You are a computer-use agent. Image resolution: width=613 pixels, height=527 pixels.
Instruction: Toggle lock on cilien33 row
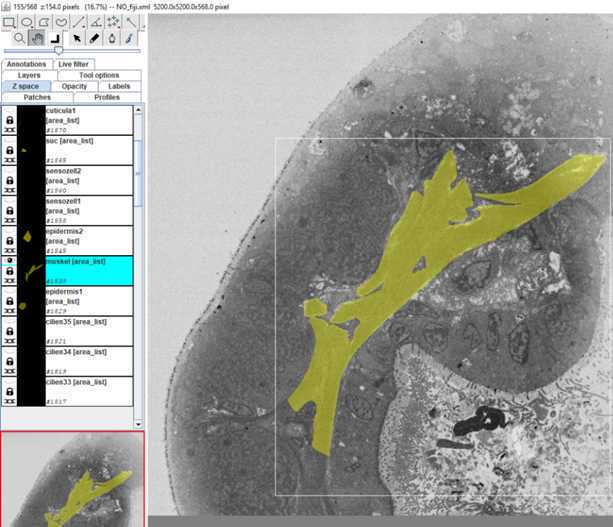(10, 391)
